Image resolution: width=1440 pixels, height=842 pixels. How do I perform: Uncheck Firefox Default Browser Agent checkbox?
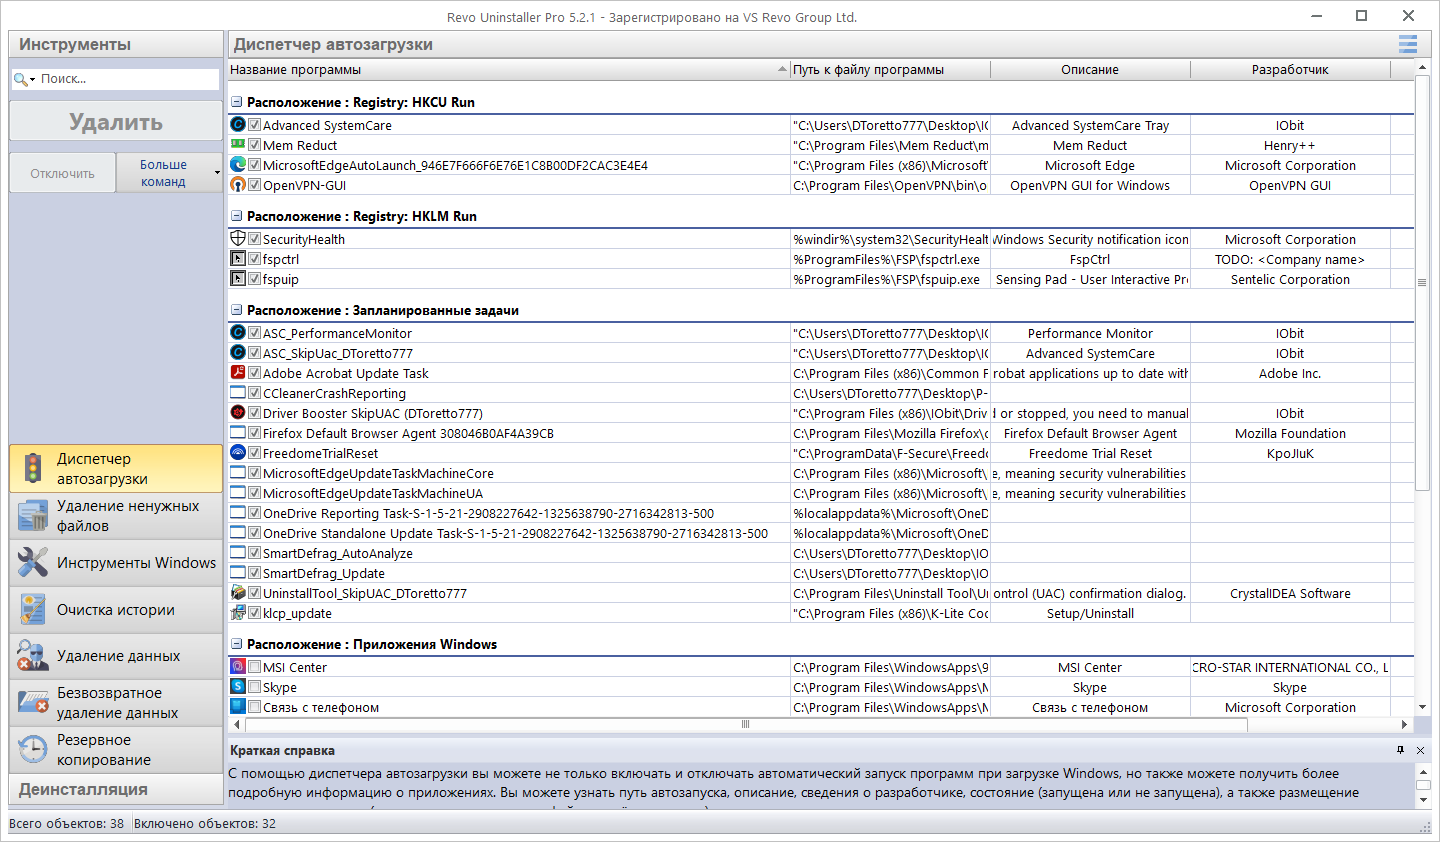click(255, 433)
